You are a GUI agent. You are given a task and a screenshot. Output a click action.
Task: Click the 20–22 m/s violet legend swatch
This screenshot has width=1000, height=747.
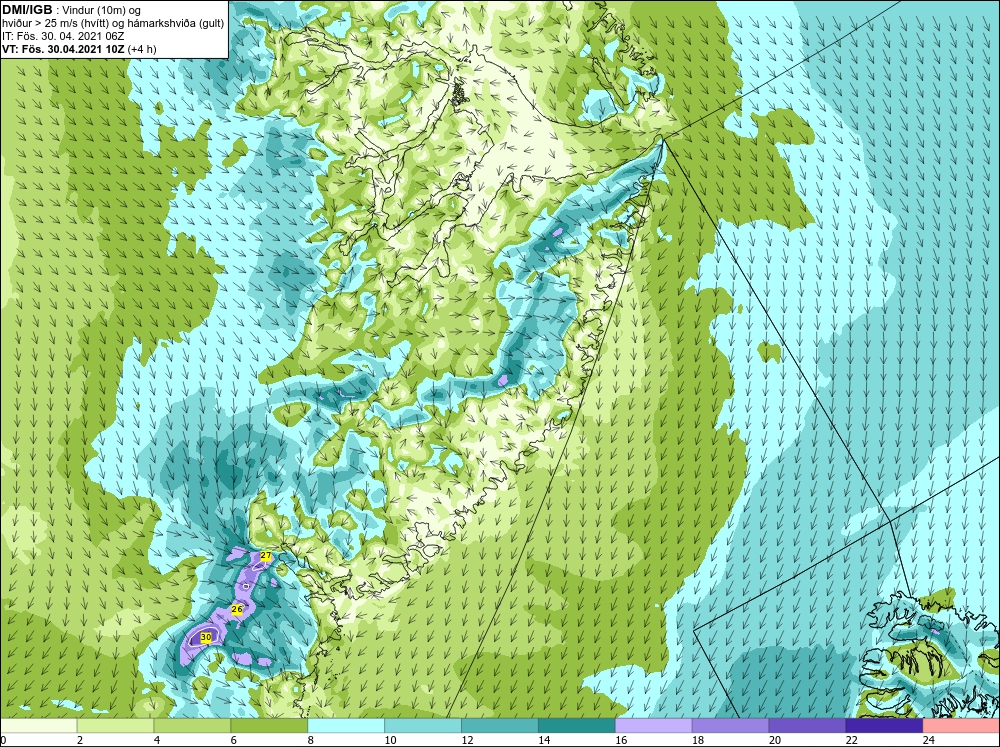pyautogui.click(x=807, y=726)
